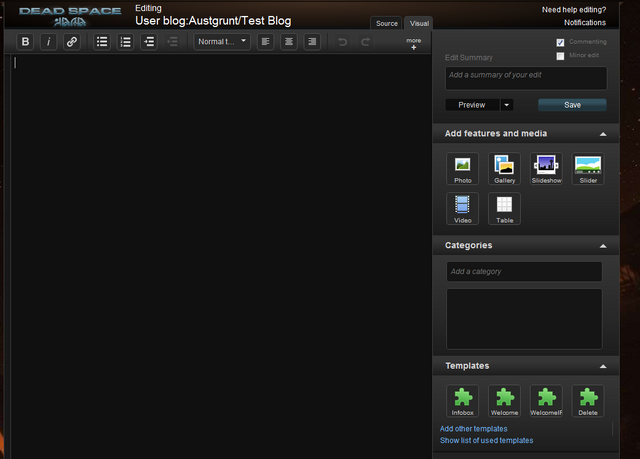Click the Edit Summary label
The height and width of the screenshot is (459, 640).
click(469, 58)
